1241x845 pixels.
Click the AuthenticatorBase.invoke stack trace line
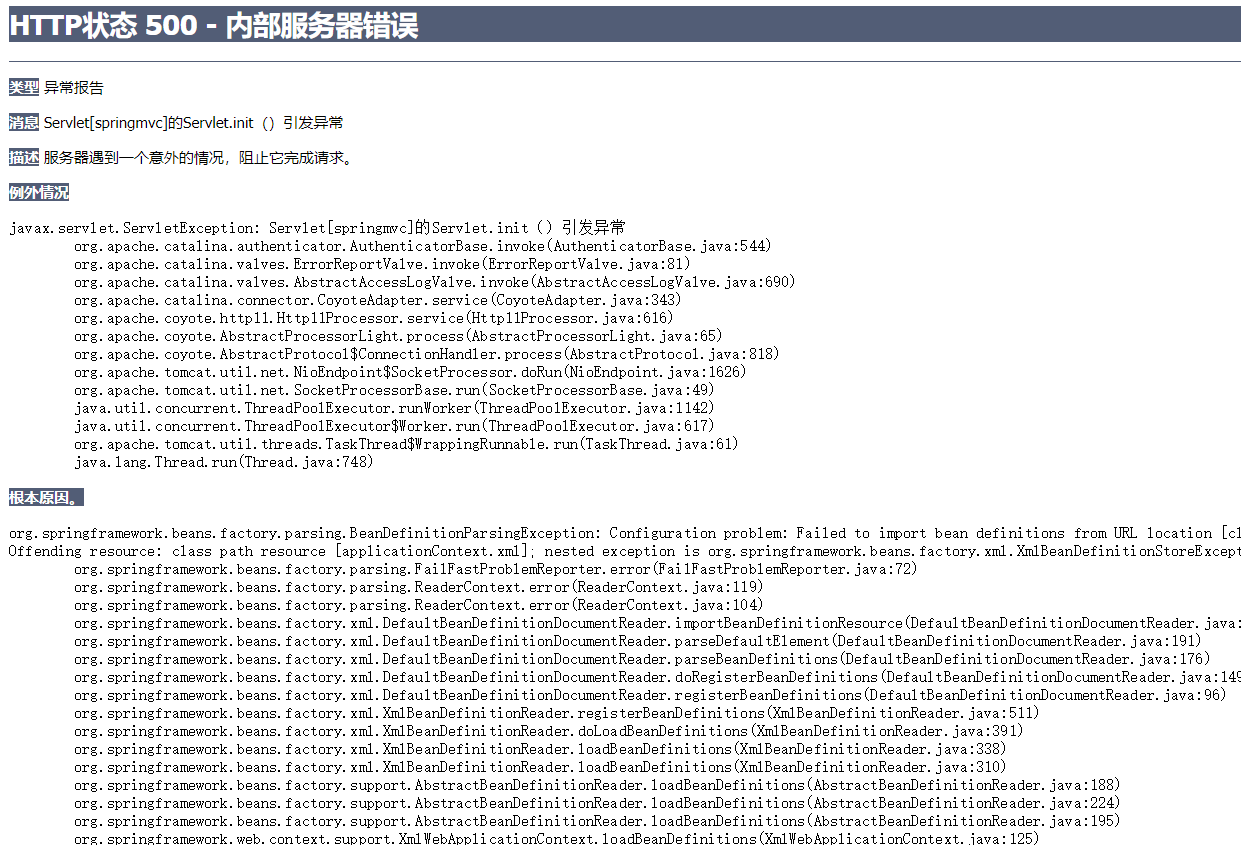point(423,246)
